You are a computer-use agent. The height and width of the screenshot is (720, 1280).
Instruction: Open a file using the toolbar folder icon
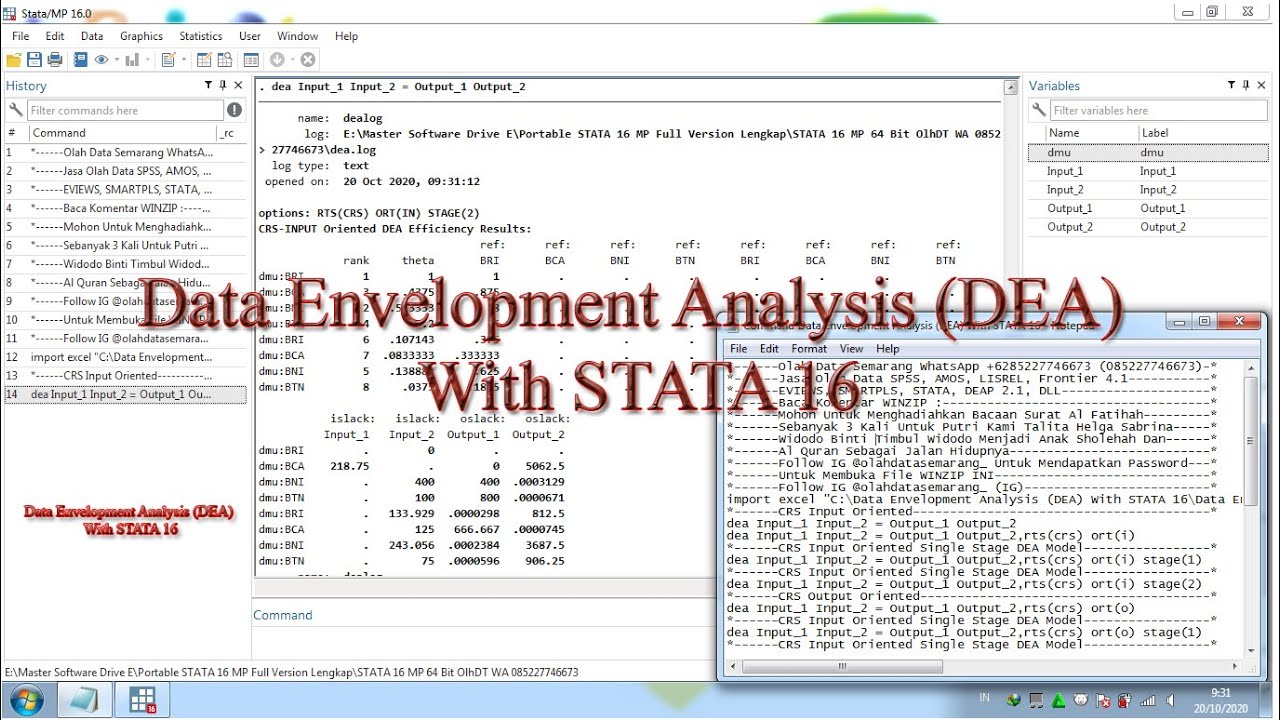click(x=13, y=60)
